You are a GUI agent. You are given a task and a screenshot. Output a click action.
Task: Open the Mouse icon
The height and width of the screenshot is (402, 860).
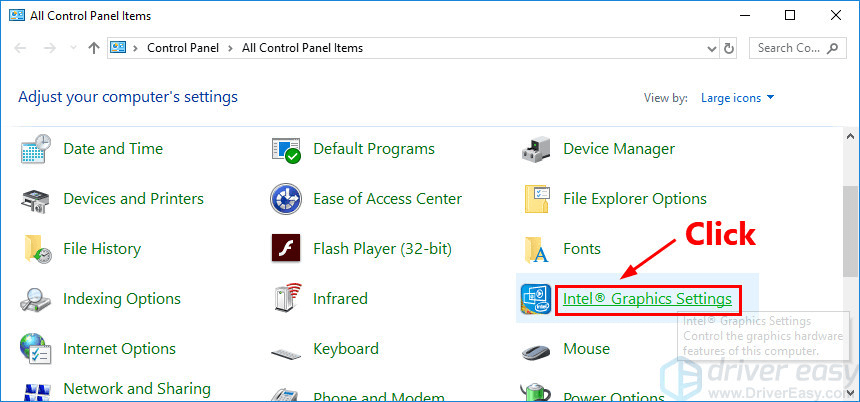[x=536, y=349]
